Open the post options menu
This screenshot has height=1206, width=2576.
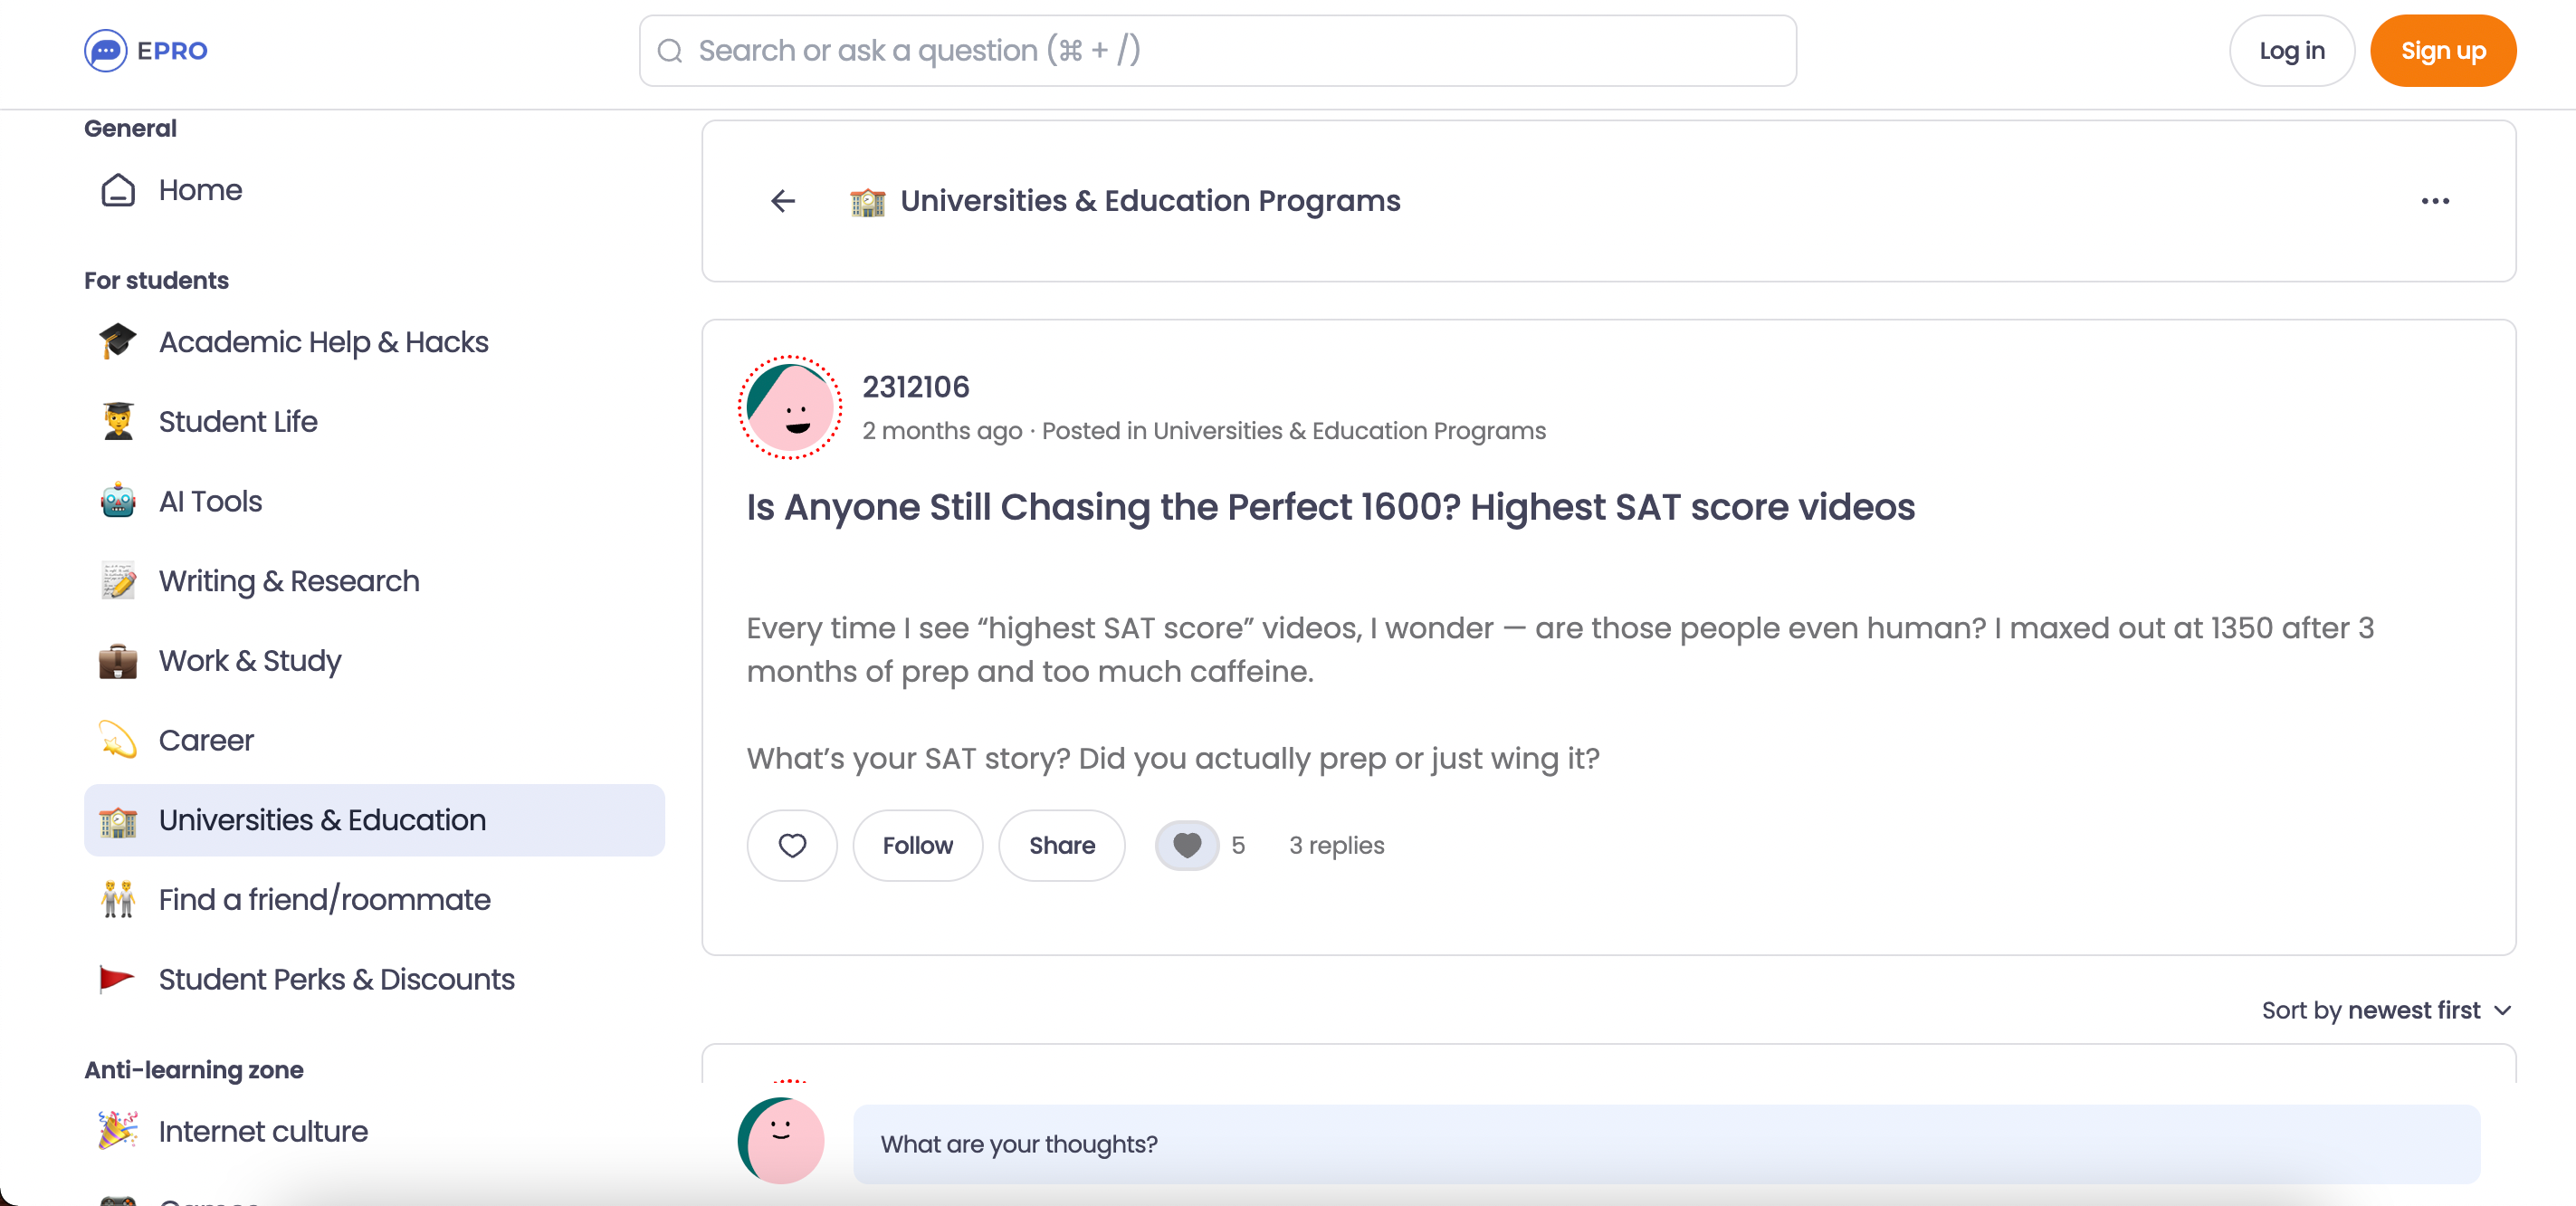[x=2435, y=201]
